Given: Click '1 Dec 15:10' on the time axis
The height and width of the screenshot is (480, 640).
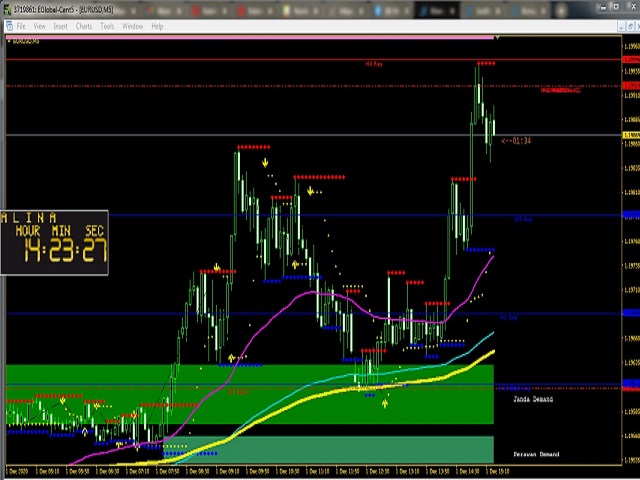Looking at the screenshot, I should click(500, 471).
